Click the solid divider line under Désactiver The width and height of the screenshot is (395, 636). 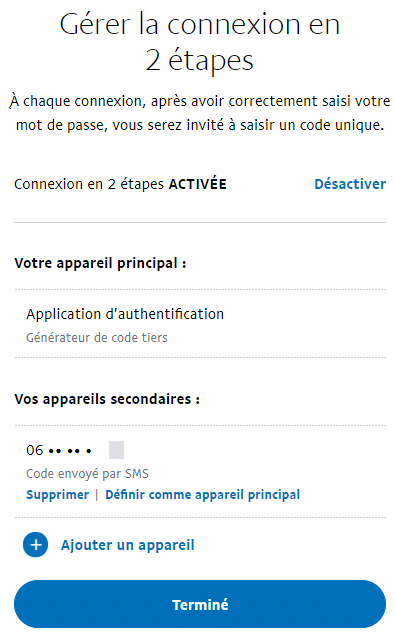coord(200,222)
